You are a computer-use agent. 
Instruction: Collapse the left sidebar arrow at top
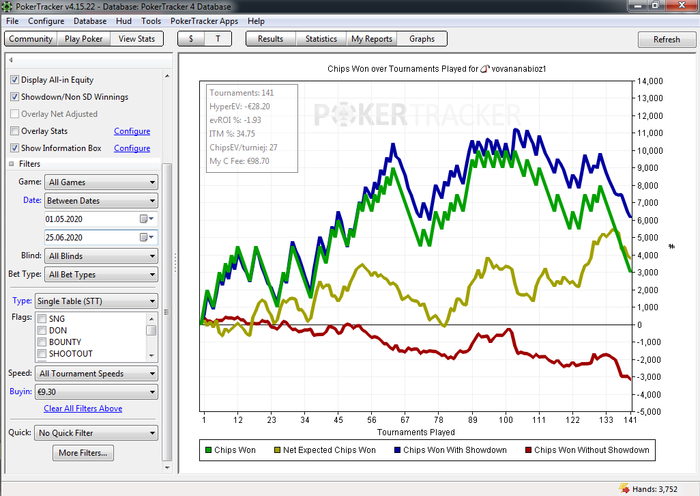pyautogui.click(x=11, y=60)
